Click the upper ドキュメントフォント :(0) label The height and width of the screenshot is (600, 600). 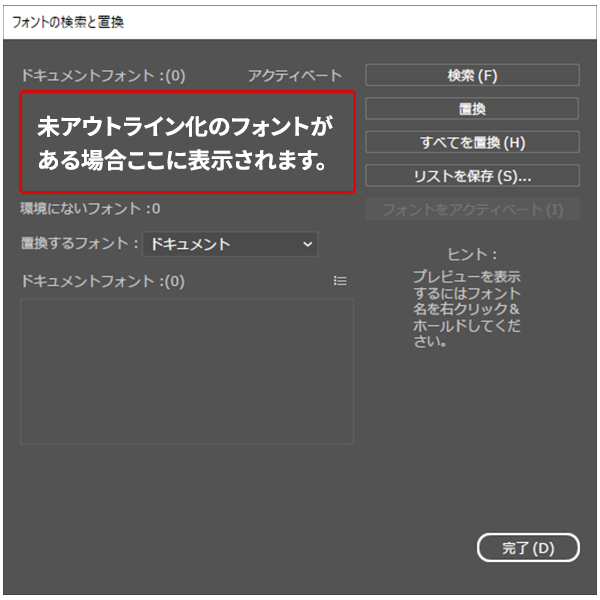[x=103, y=75]
